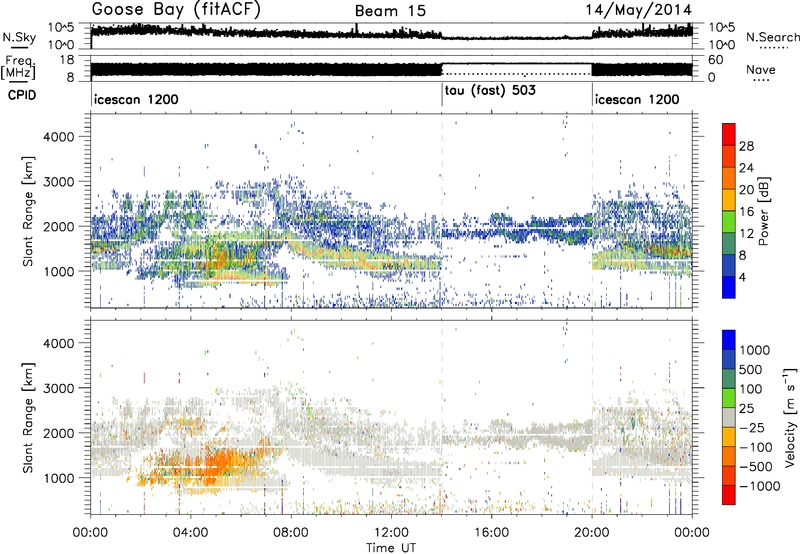
Task: Click the 'Time UT' axis title
Action: click(x=391, y=548)
